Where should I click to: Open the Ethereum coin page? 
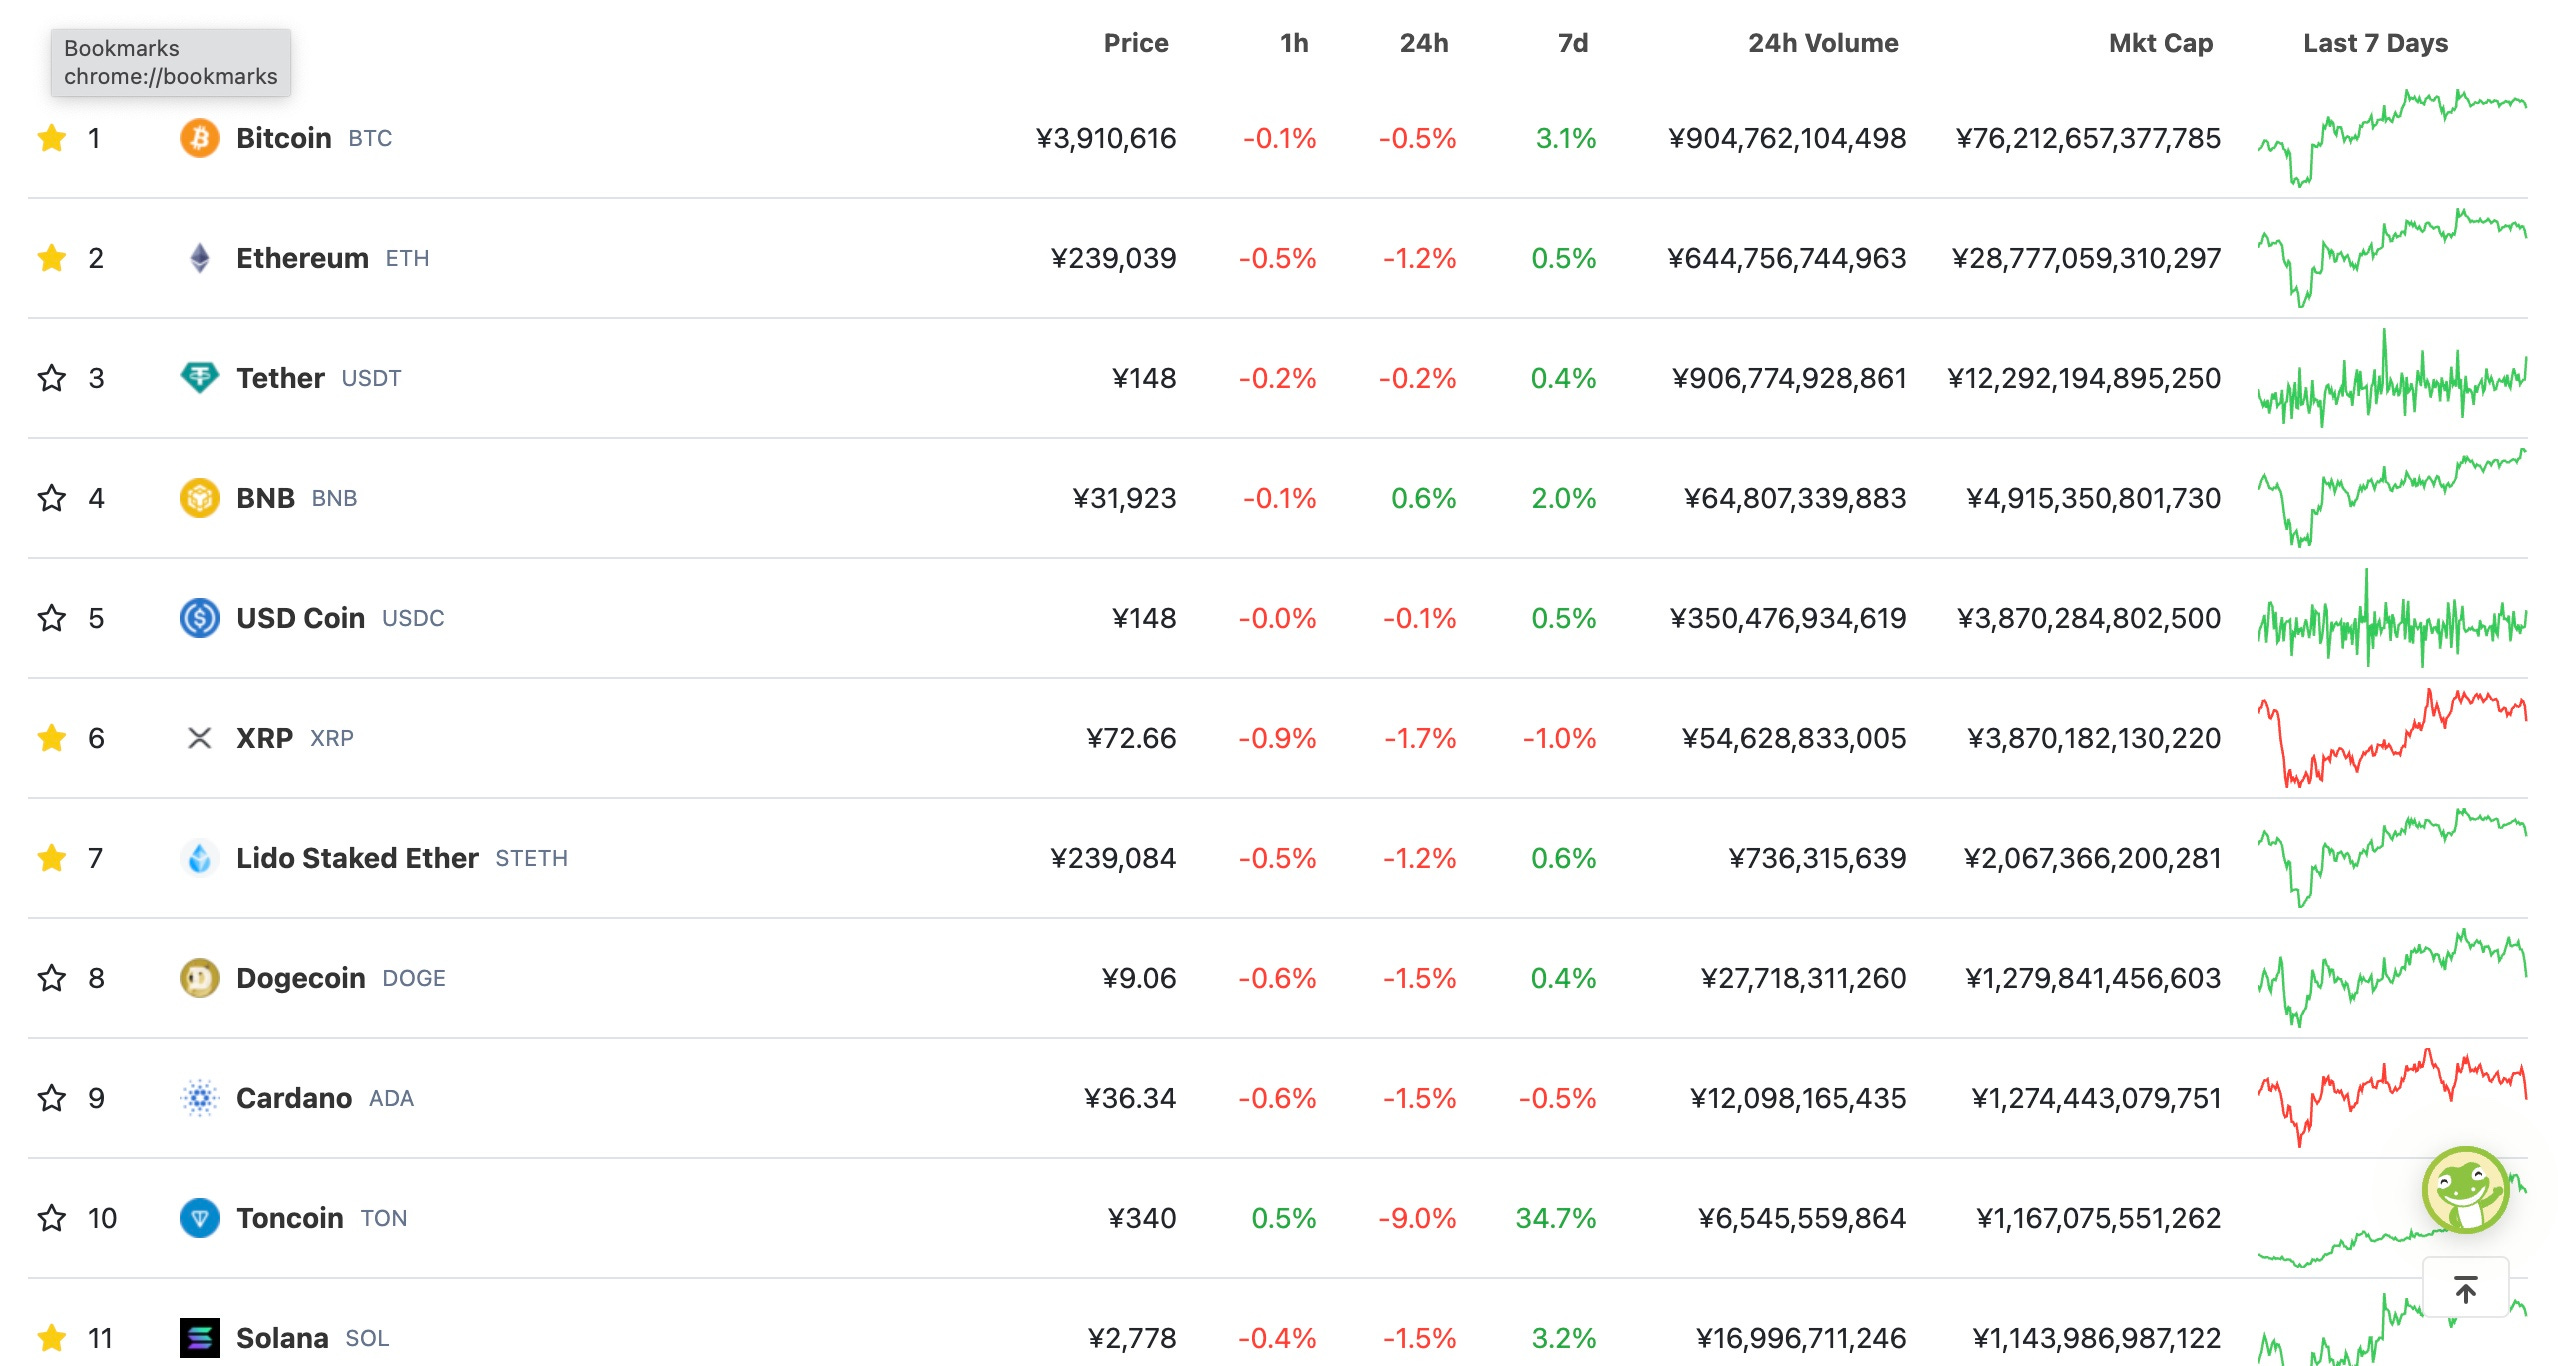coord(302,258)
